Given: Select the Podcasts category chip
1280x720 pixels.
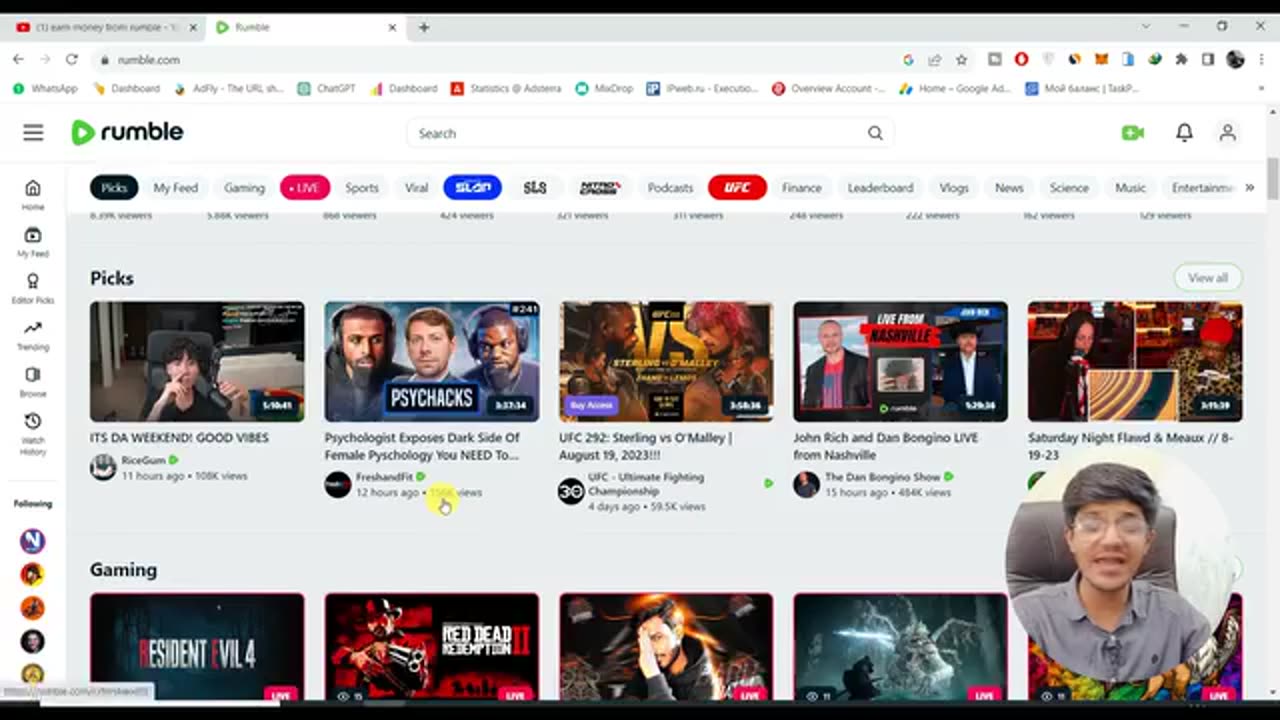Looking at the screenshot, I should coord(670,187).
